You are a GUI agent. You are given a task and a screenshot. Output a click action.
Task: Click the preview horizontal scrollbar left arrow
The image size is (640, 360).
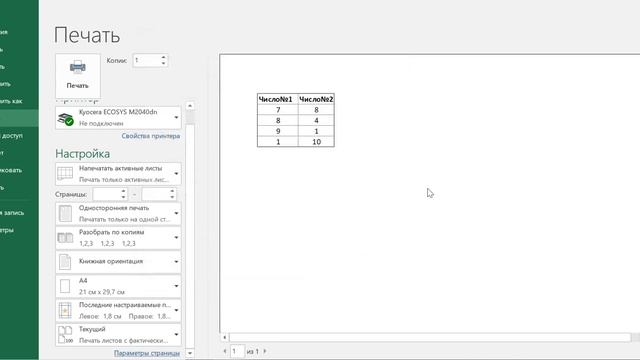click(224, 337)
